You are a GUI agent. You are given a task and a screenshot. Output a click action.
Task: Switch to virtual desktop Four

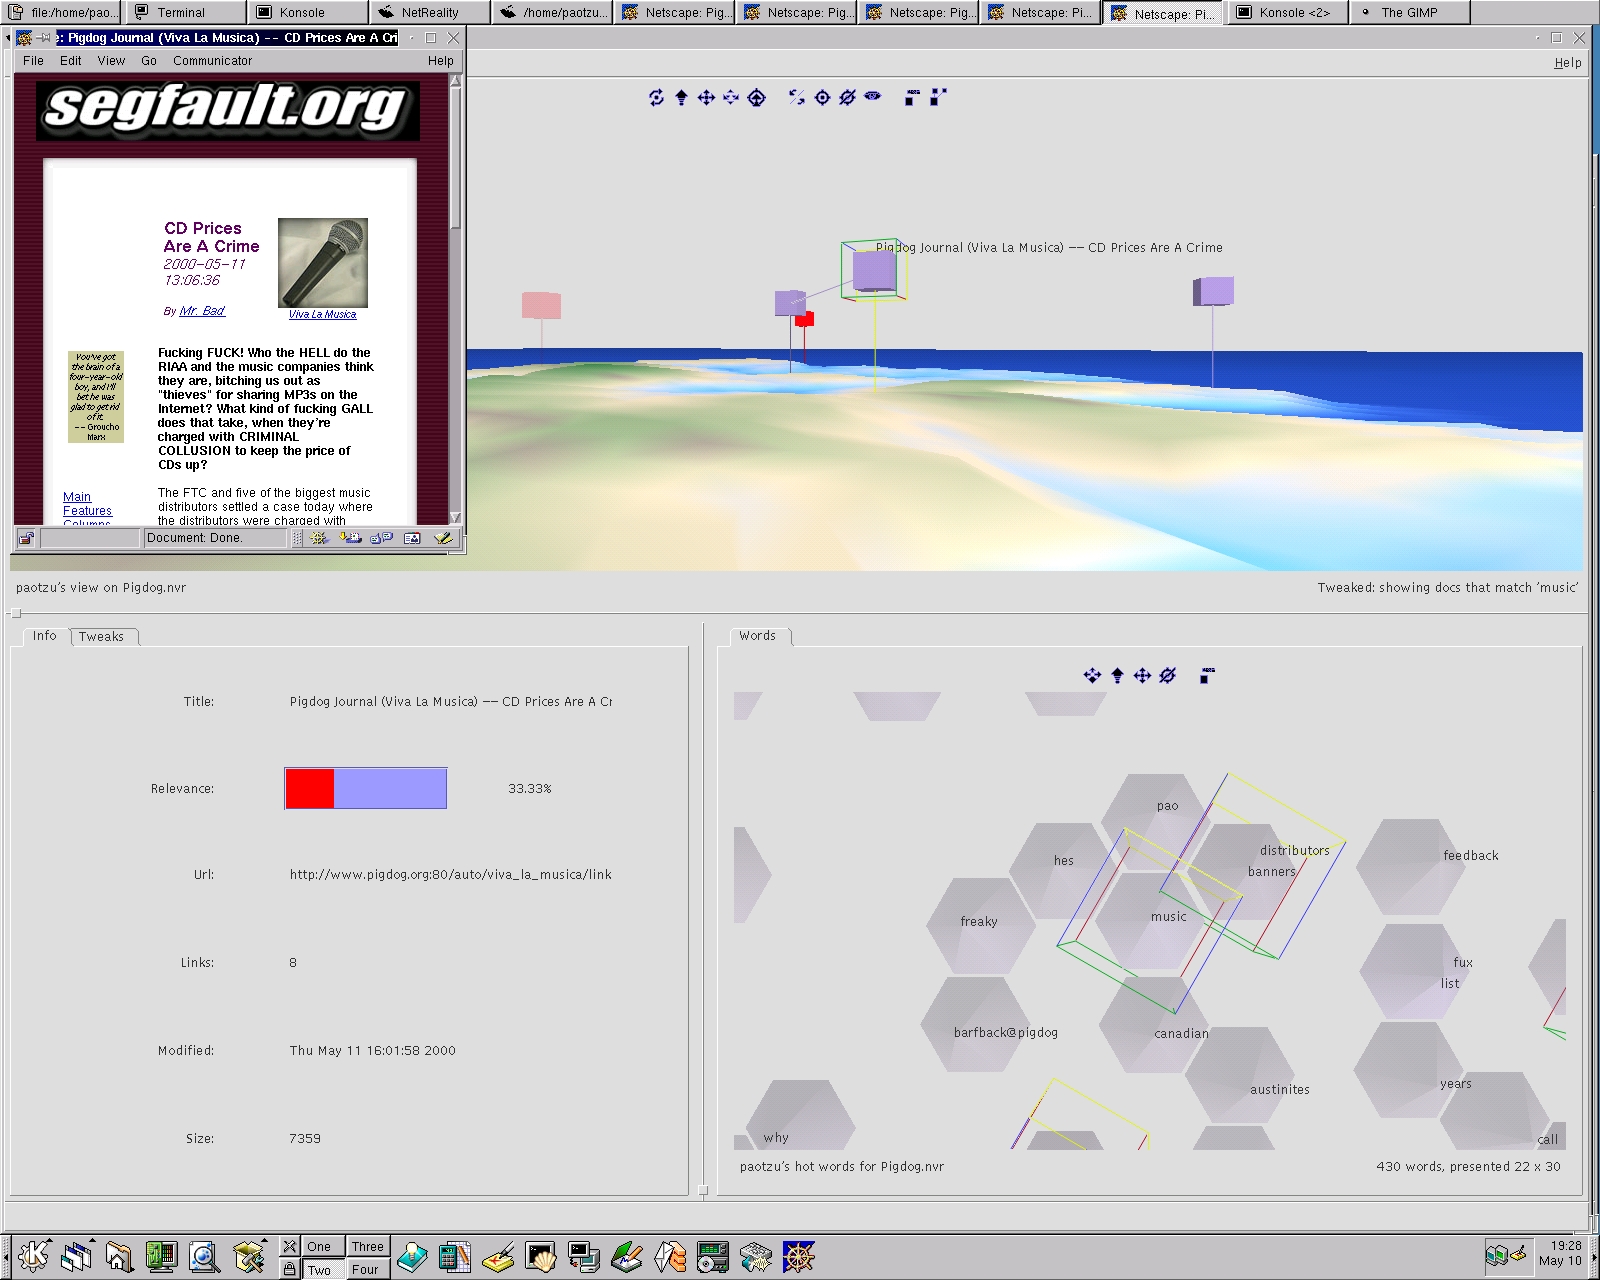point(367,1269)
